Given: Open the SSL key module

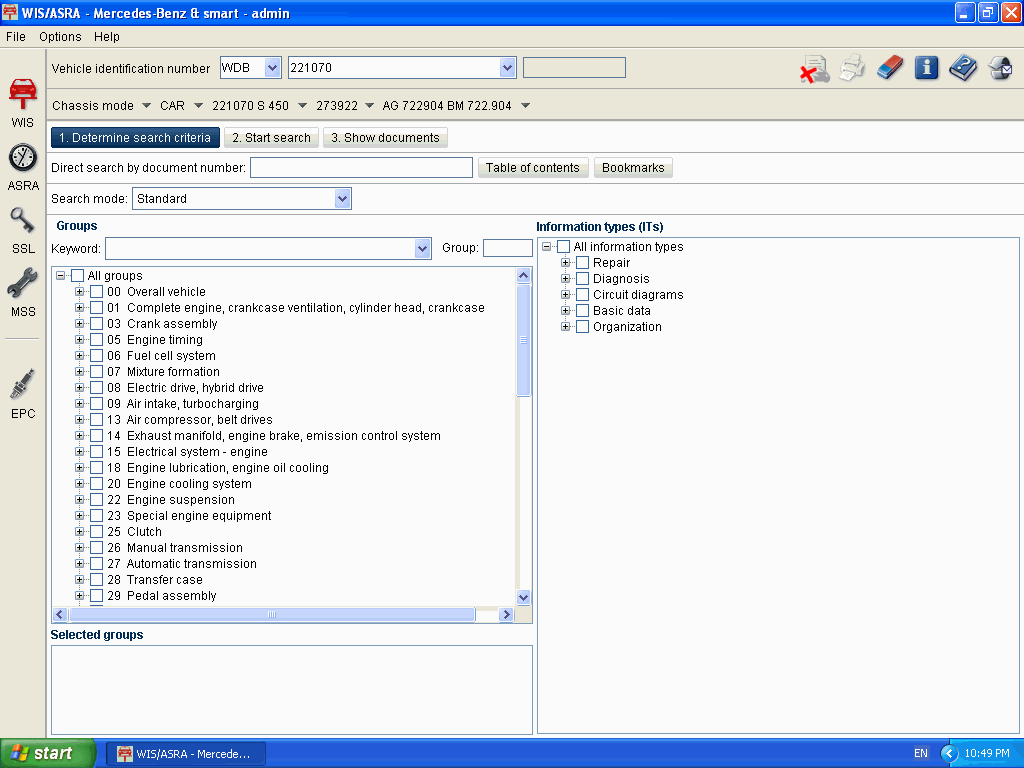Looking at the screenshot, I should tap(23, 229).
